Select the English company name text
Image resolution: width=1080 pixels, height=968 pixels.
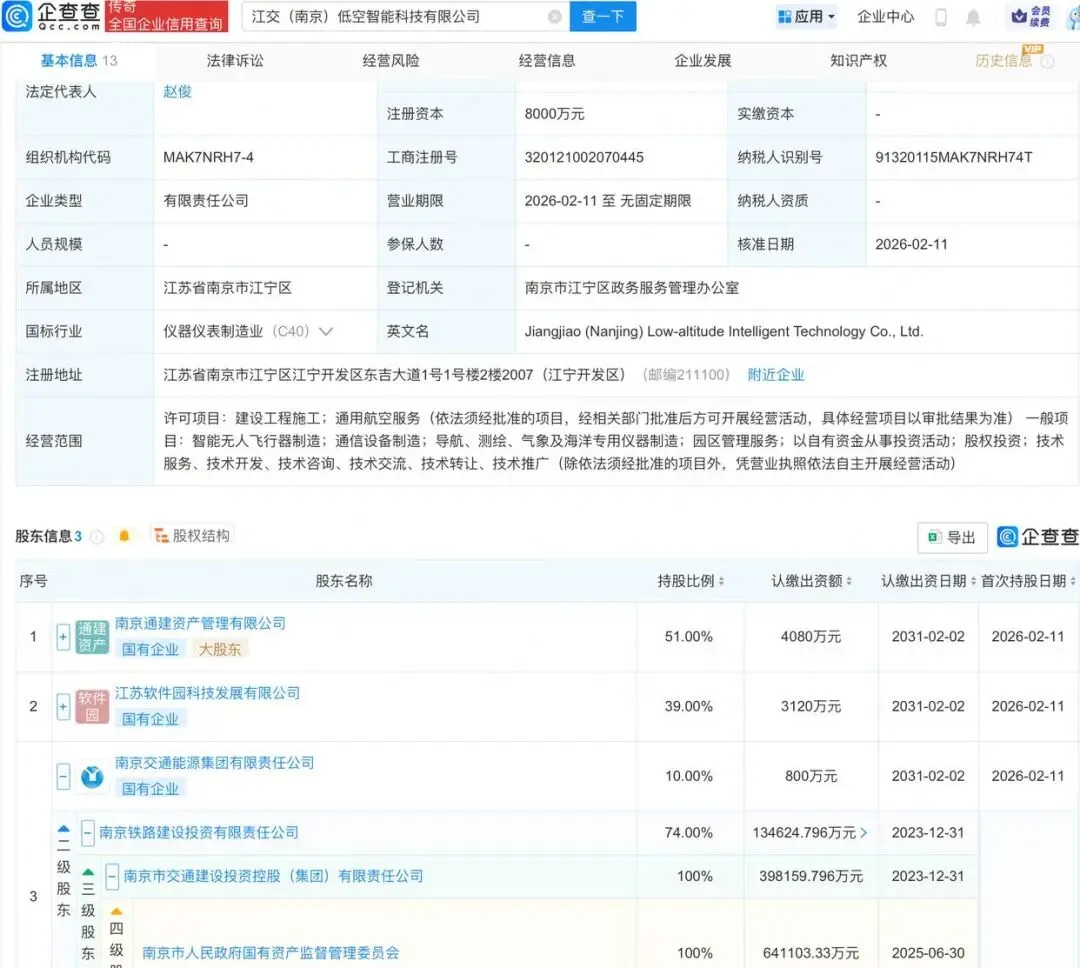click(724, 331)
